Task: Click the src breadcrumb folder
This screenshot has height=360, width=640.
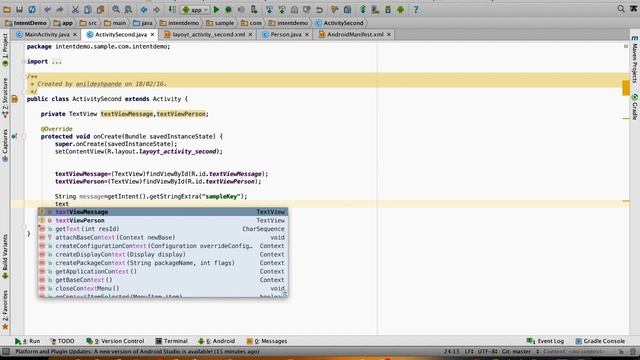Action: (89, 23)
